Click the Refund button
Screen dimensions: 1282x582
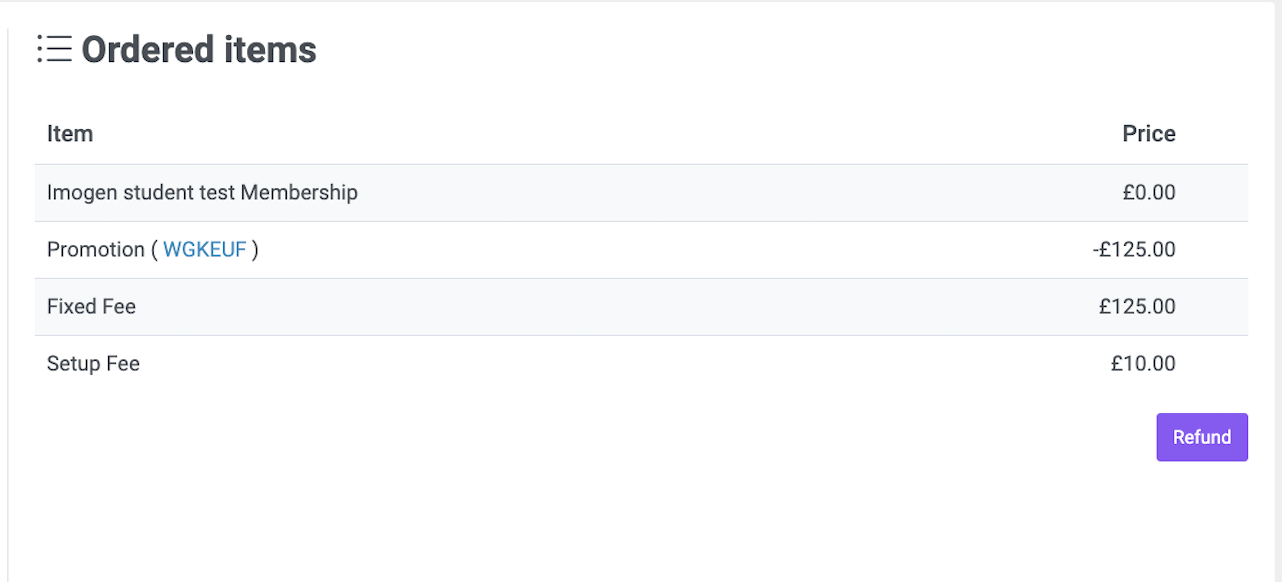(1202, 437)
